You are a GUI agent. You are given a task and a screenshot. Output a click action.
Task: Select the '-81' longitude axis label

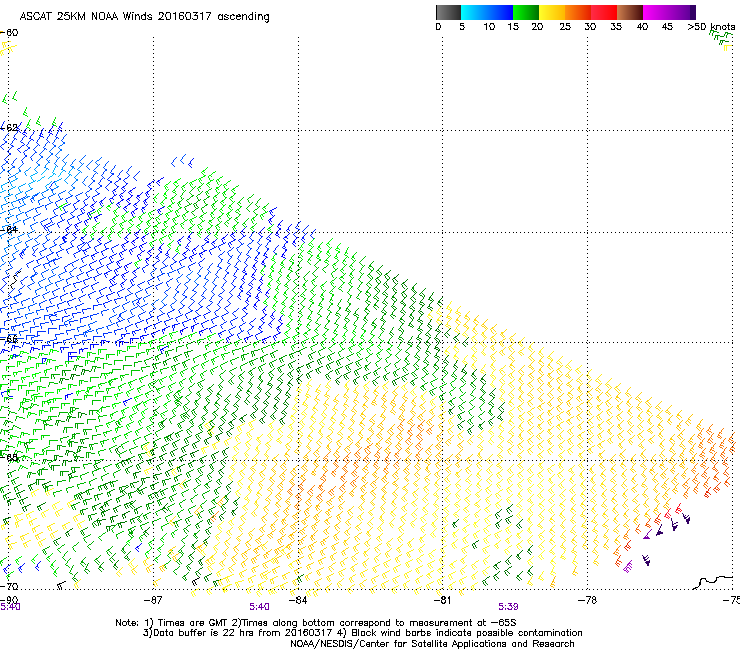(x=443, y=600)
